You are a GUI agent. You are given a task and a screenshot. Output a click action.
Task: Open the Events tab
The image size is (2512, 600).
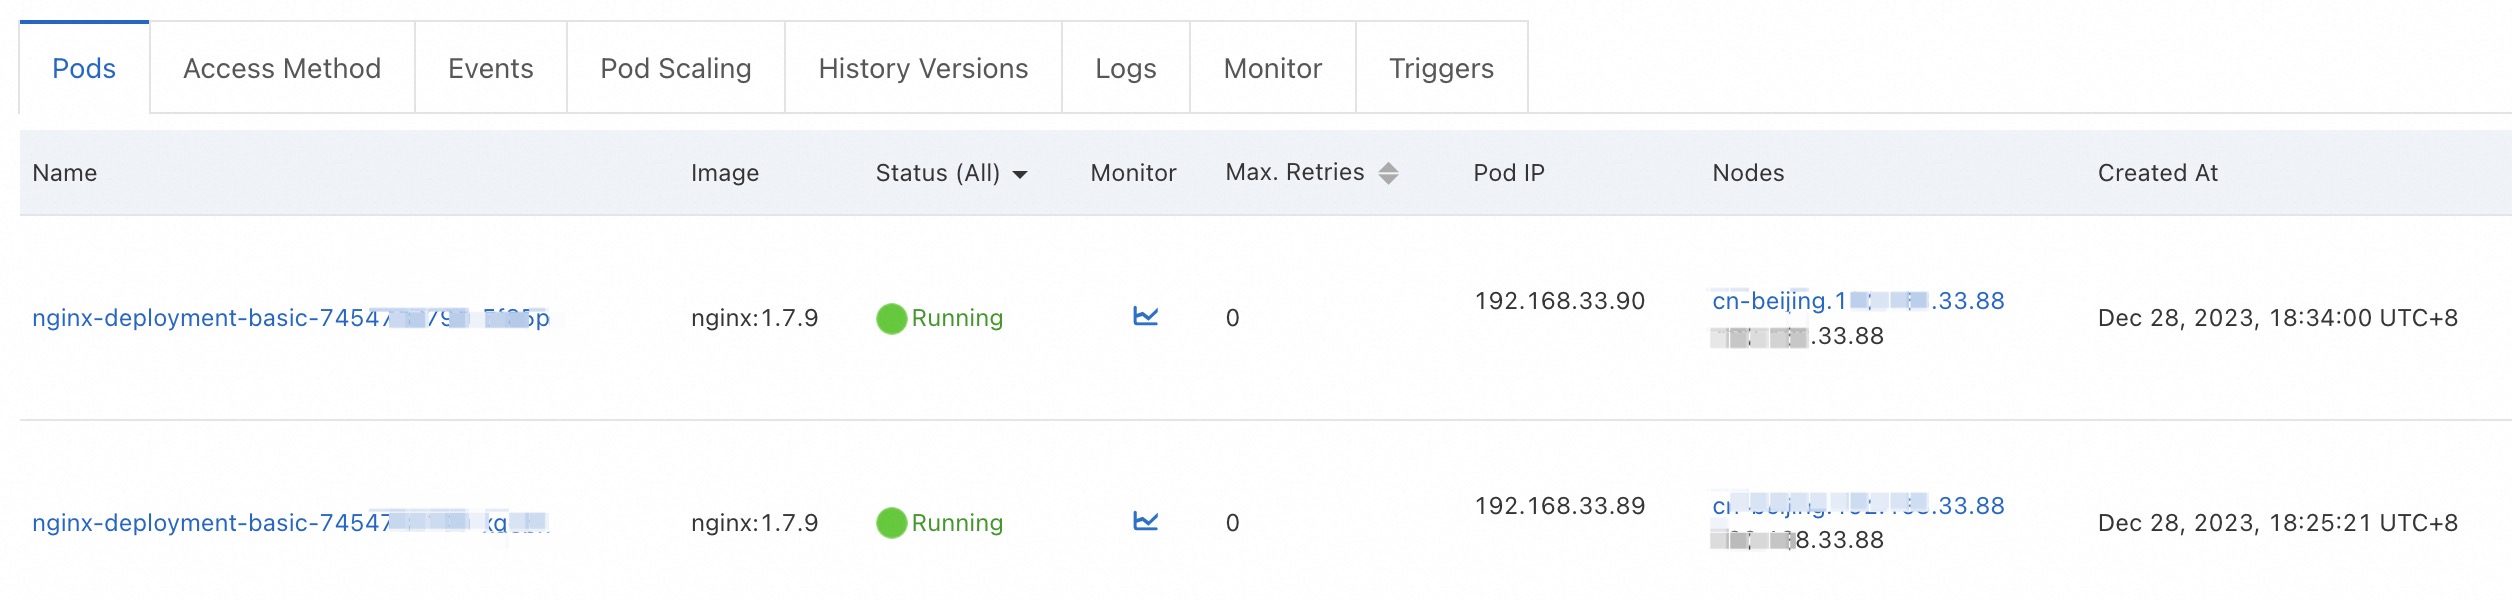tap(490, 68)
